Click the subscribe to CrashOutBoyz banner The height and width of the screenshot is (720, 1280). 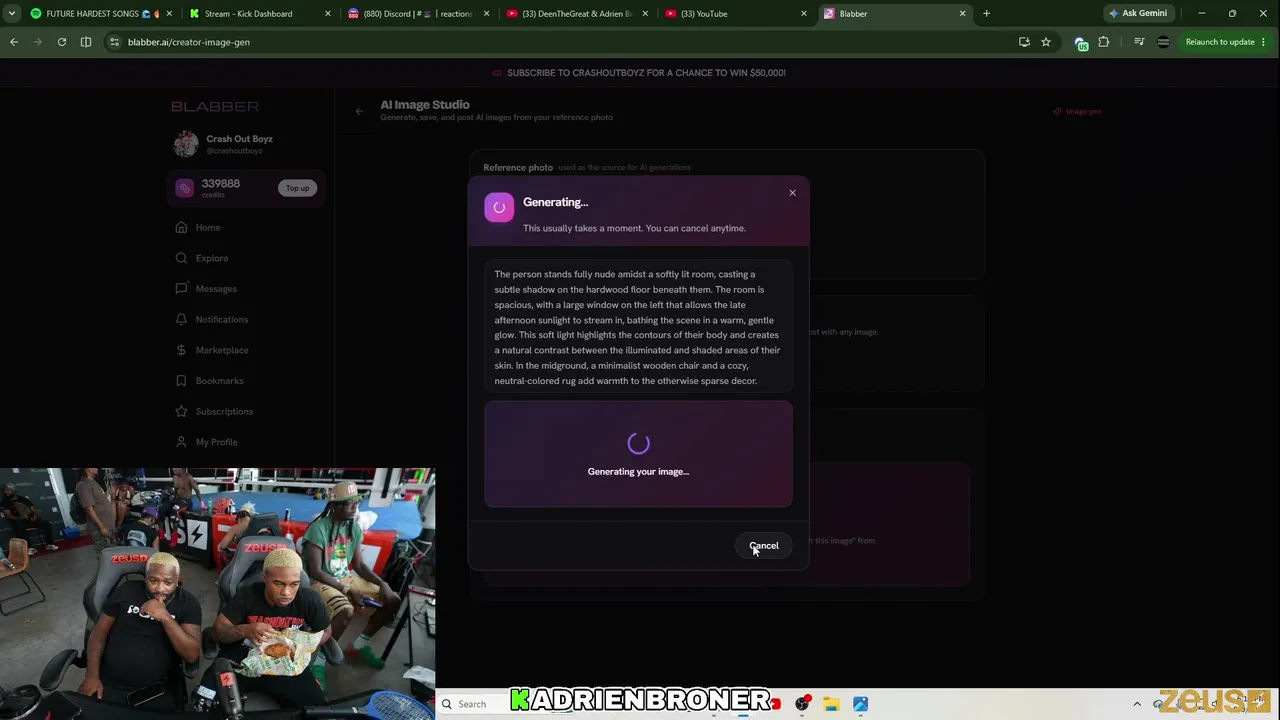point(640,73)
